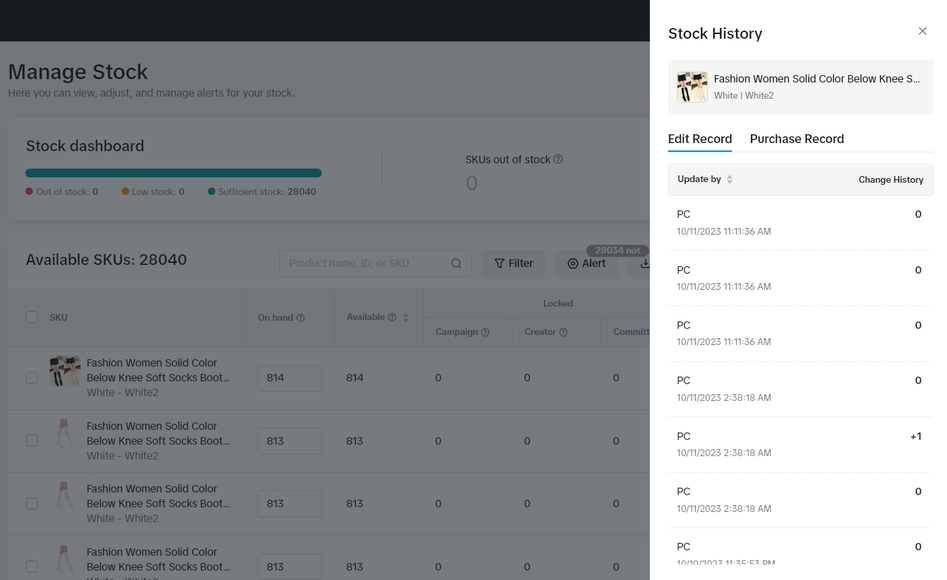This screenshot has height=580, width=947.
Task: Click the On hand field showing 814
Action: (x=289, y=378)
